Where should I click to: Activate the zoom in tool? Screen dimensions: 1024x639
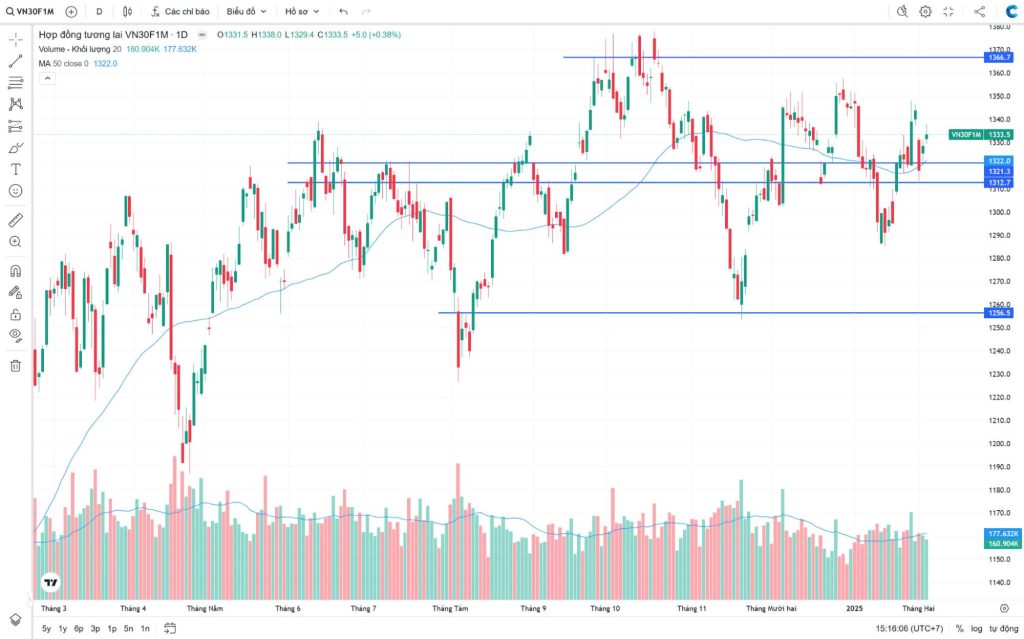pyautogui.click(x=15, y=241)
